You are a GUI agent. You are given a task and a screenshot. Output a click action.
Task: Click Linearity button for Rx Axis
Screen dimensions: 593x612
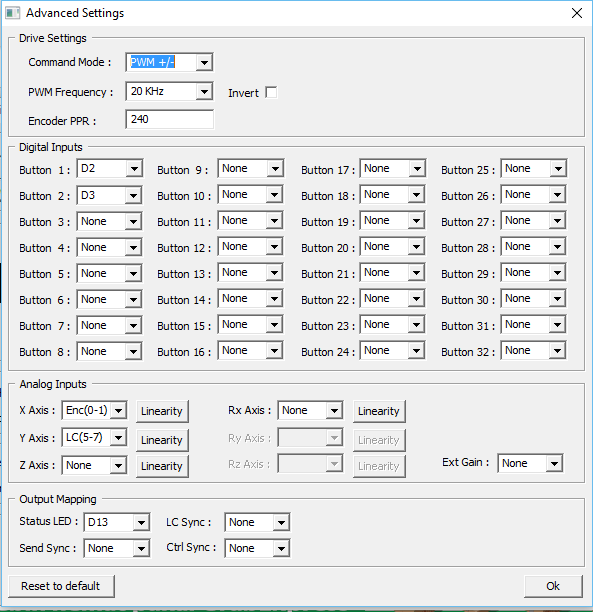click(x=379, y=411)
